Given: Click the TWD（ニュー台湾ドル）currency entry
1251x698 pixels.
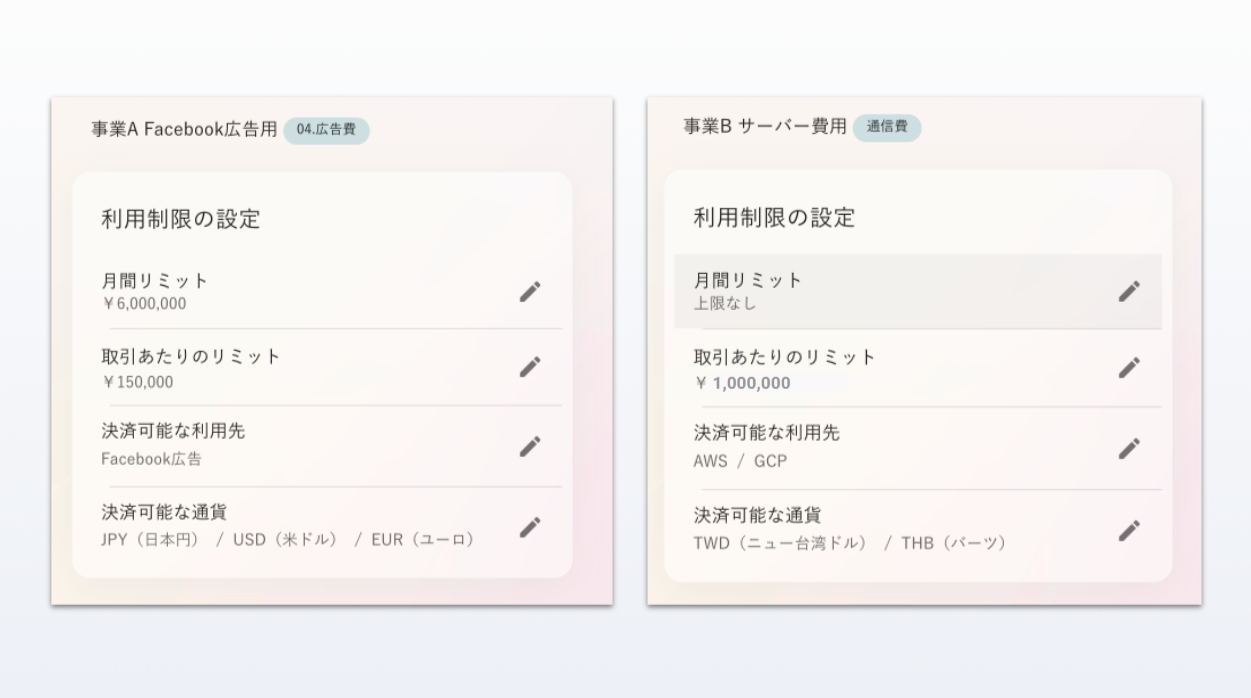Looking at the screenshot, I should click(780, 543).
